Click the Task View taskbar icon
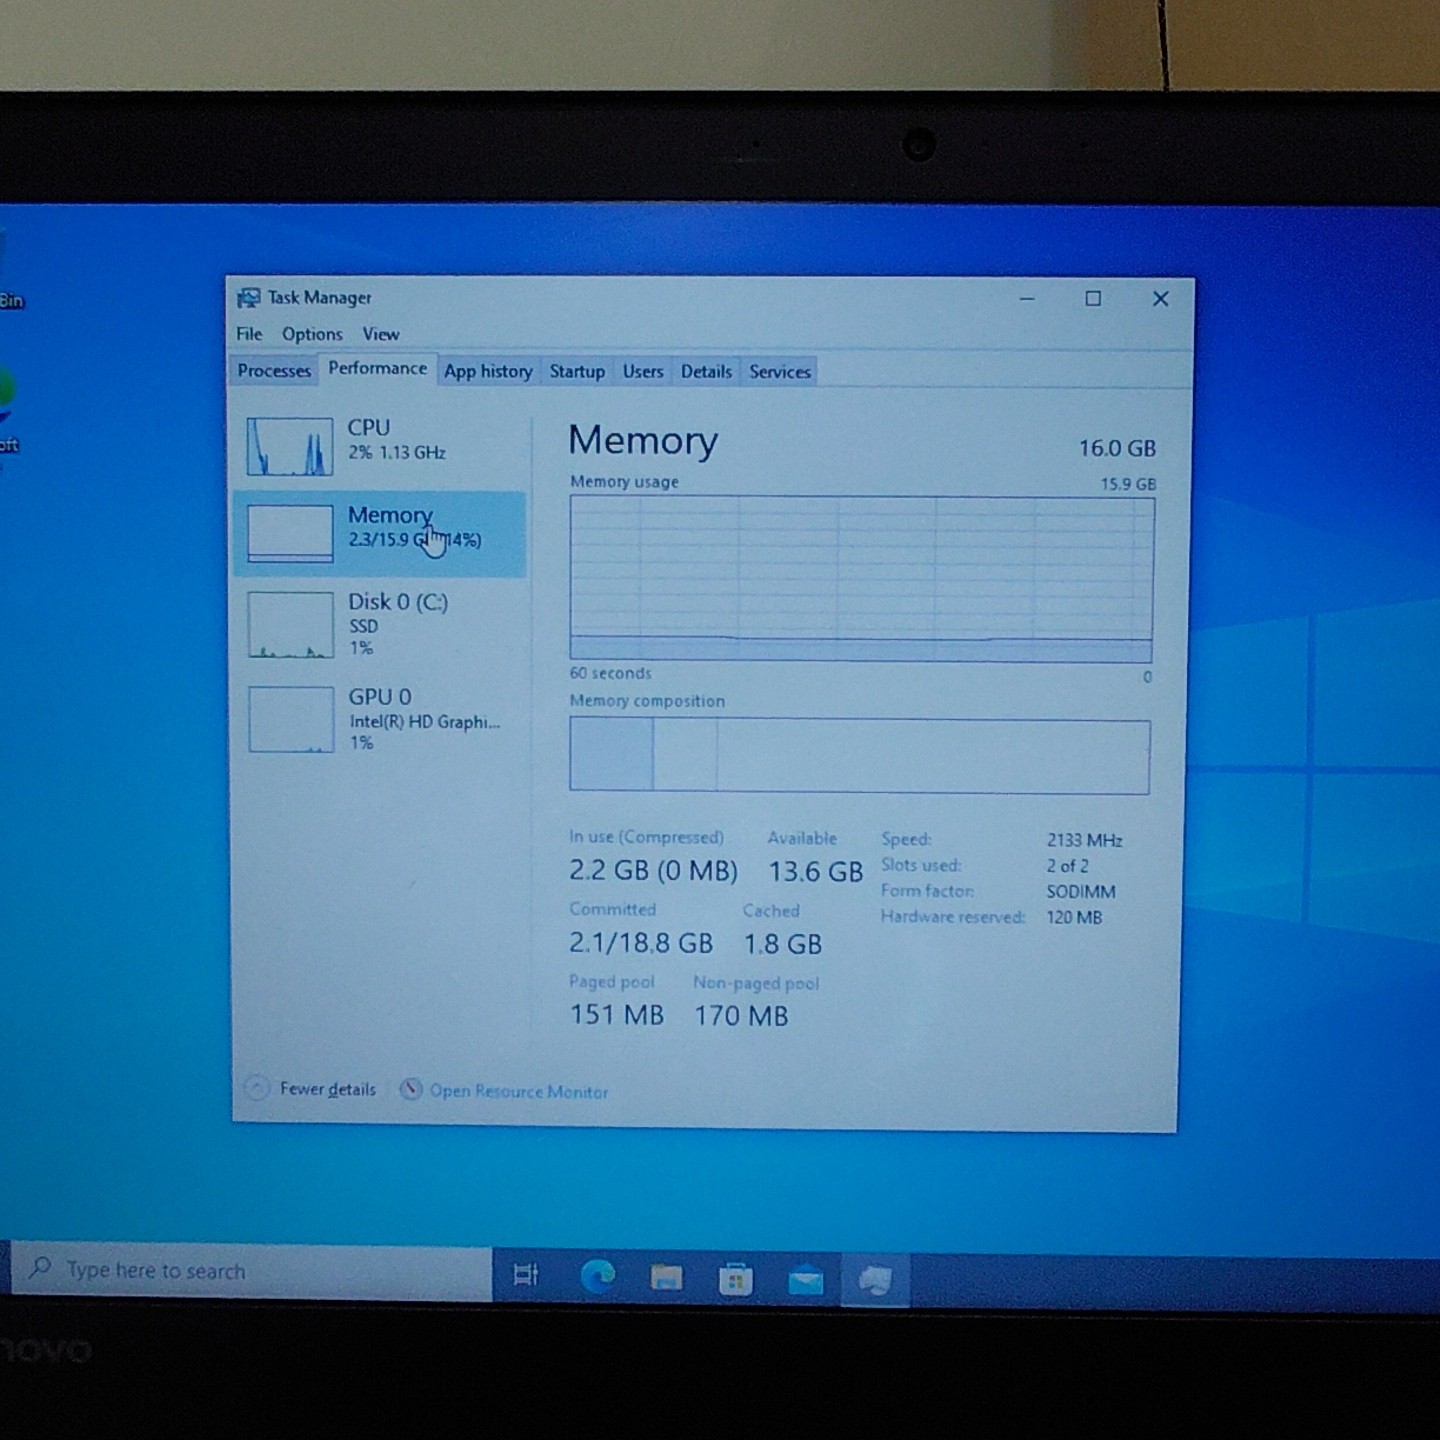This screenshot has height=1440, width=1440. point(526,1274)
